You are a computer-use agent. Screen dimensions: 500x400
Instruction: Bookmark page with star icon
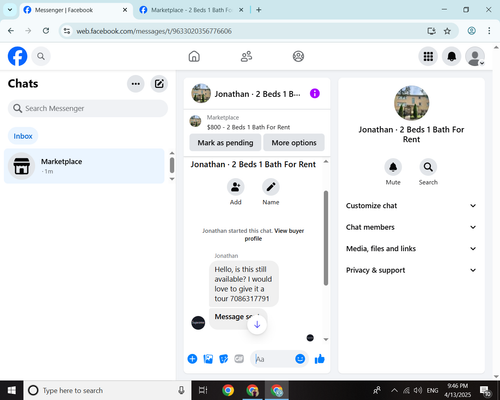coord(447,31)
